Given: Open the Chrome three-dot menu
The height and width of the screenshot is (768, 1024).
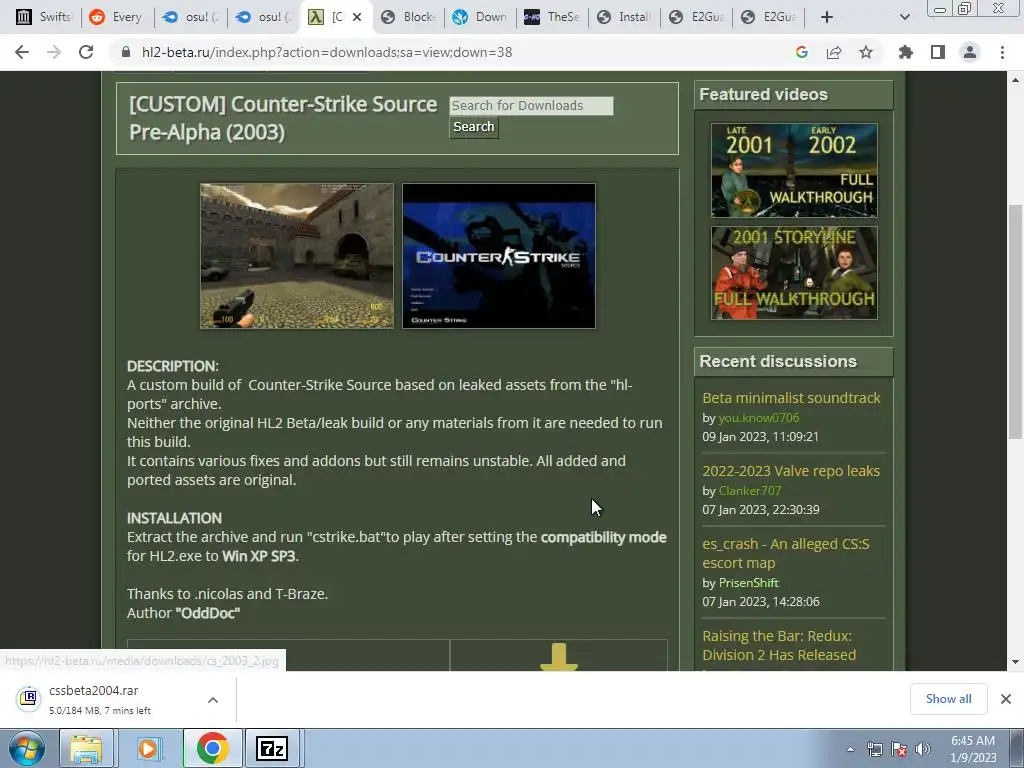Looking at the screenshot, I should pos(1002,52).
